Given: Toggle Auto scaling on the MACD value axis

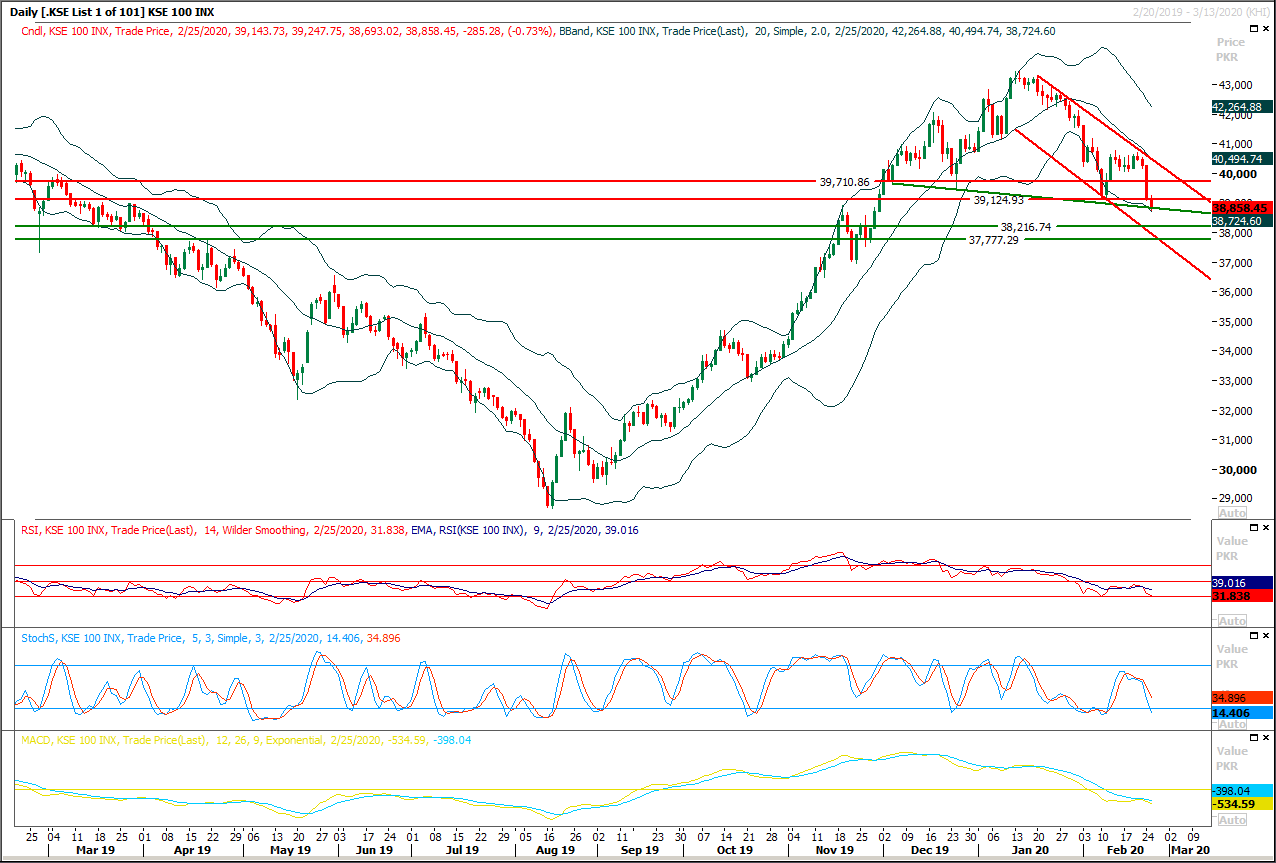Looking at the screenshot, I should pyautogui.click(x=1231, y=817).
